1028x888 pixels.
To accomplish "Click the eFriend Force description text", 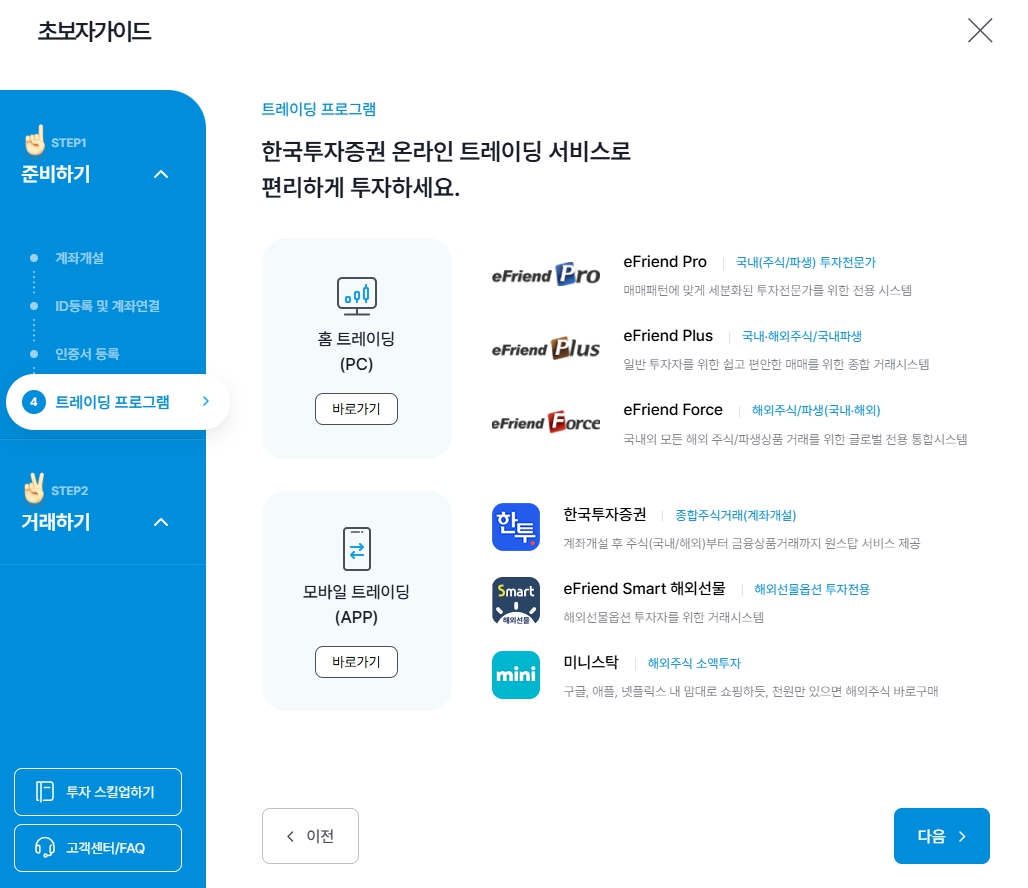I will click(x=795, y=439).
